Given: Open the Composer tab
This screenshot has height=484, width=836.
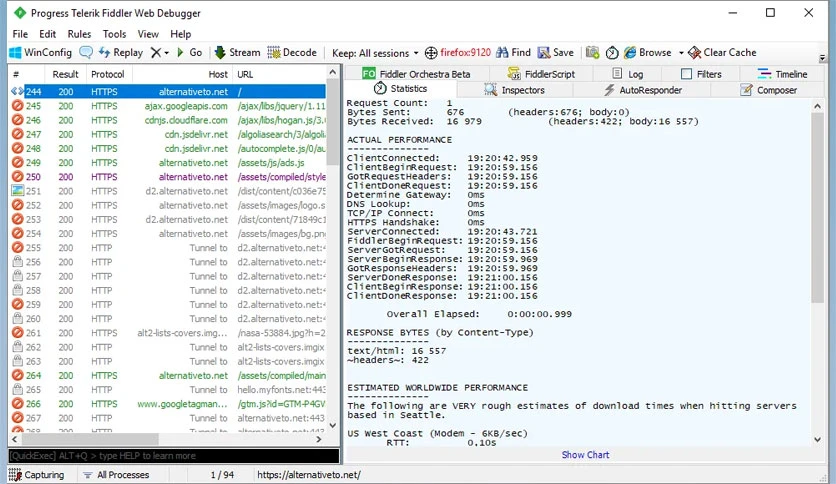Looking at the screenshot, I should tap(768, 90).
